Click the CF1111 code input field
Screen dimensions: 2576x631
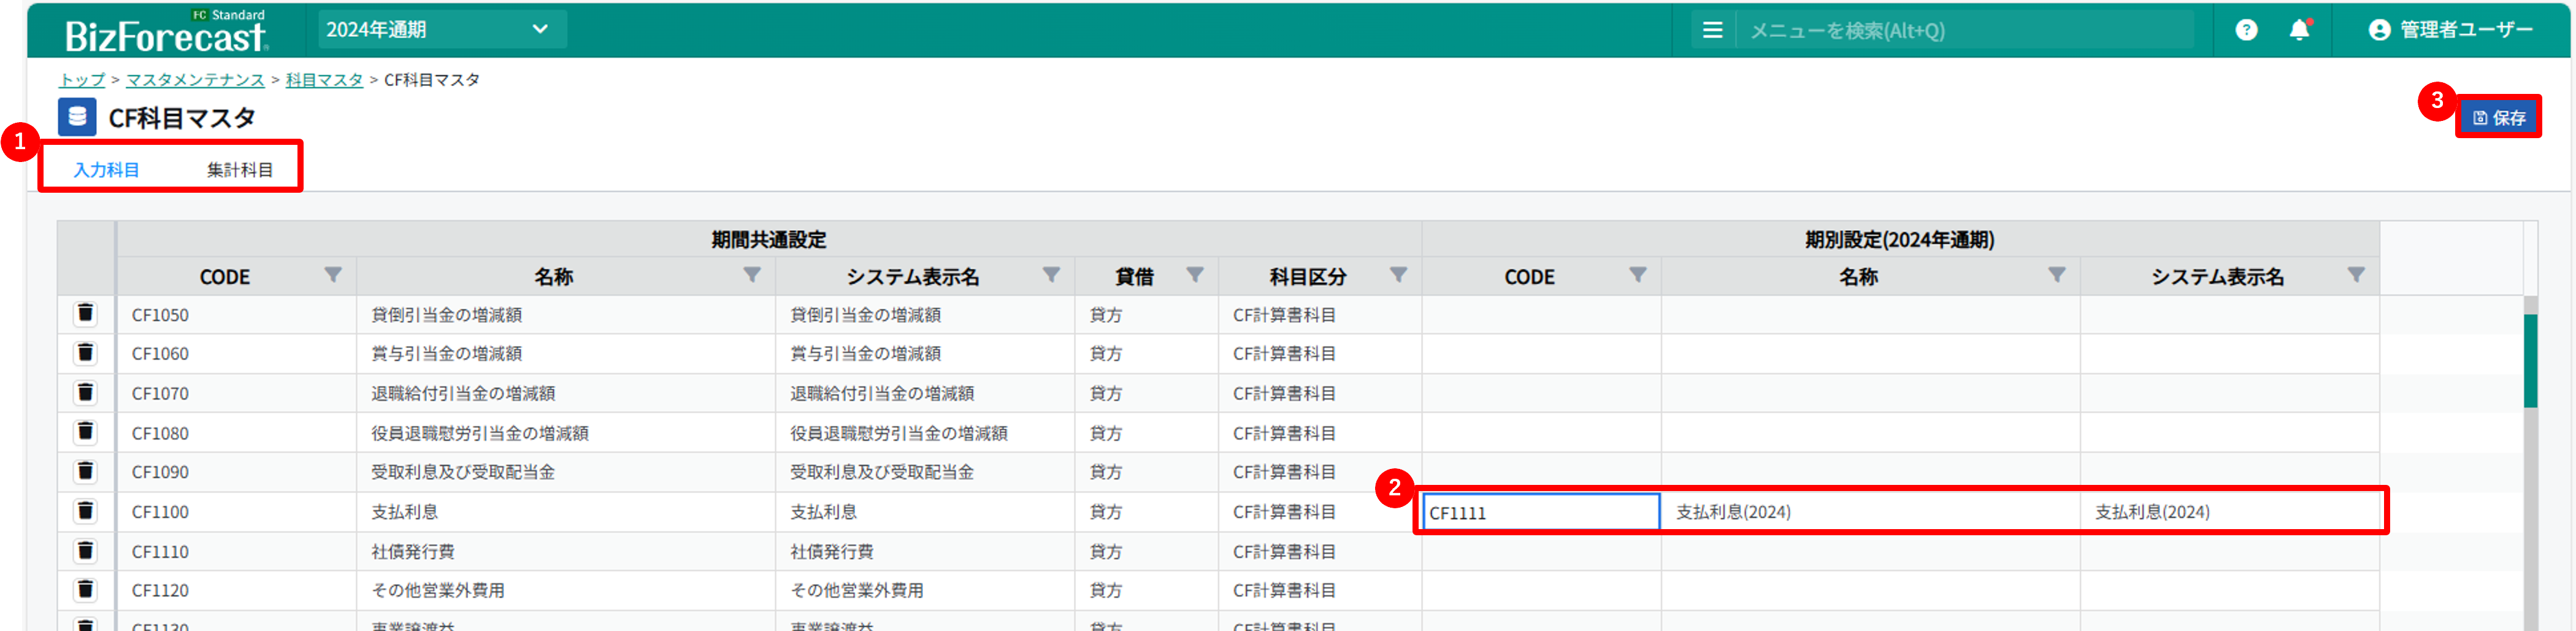(x=1540, y=512)
